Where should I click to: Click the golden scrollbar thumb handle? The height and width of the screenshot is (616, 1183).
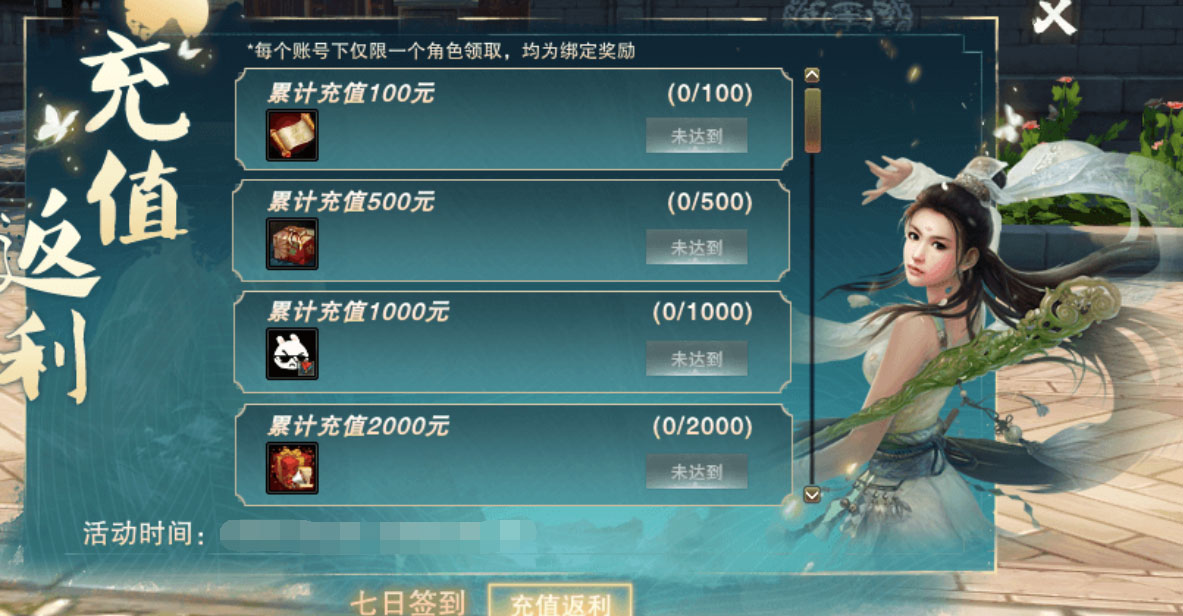[813, 121]
